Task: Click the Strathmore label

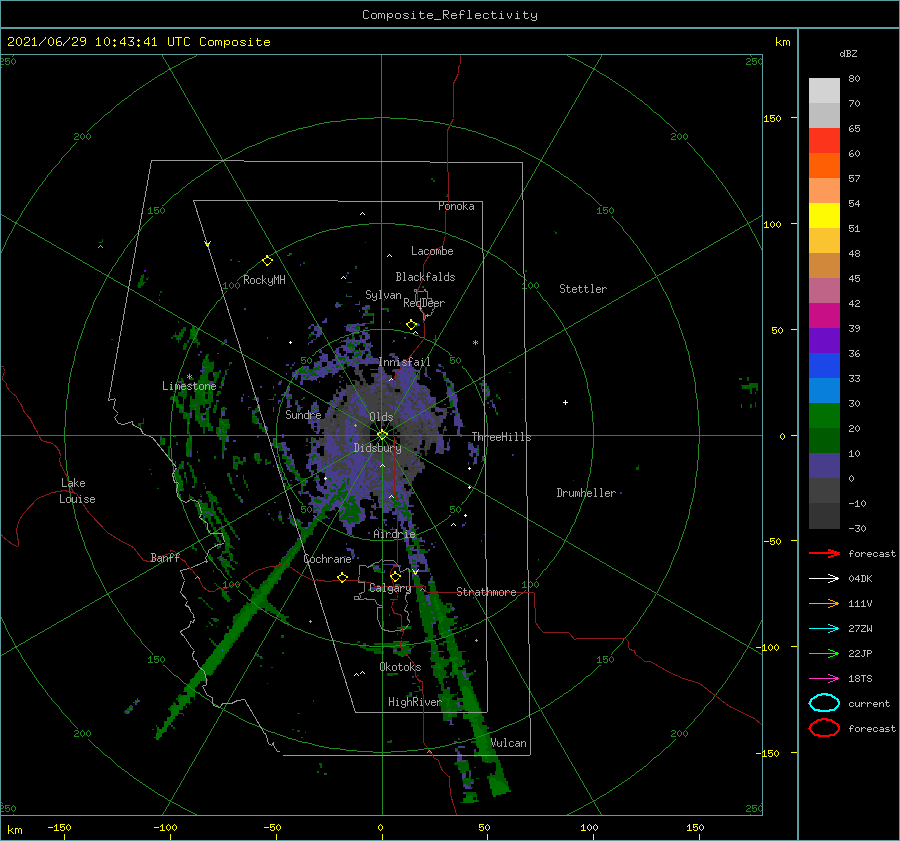Action: click(x=486, y=592)
